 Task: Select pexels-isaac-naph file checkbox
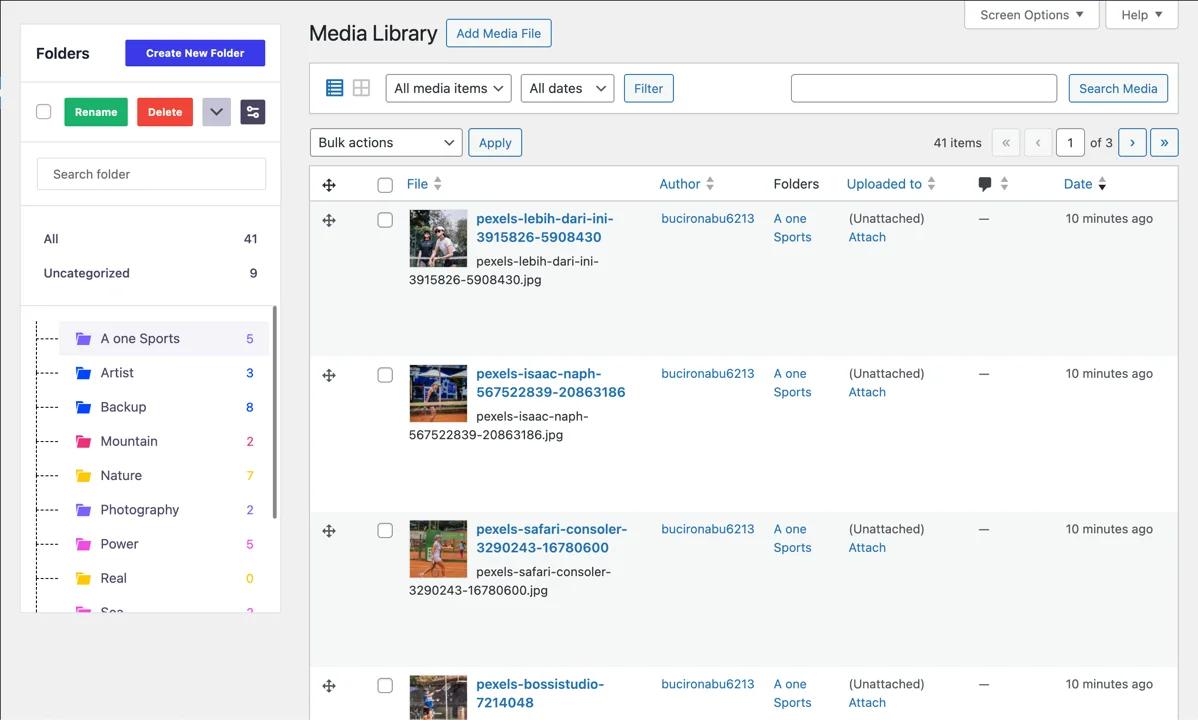pyautogui.click(x=385, y=375)
